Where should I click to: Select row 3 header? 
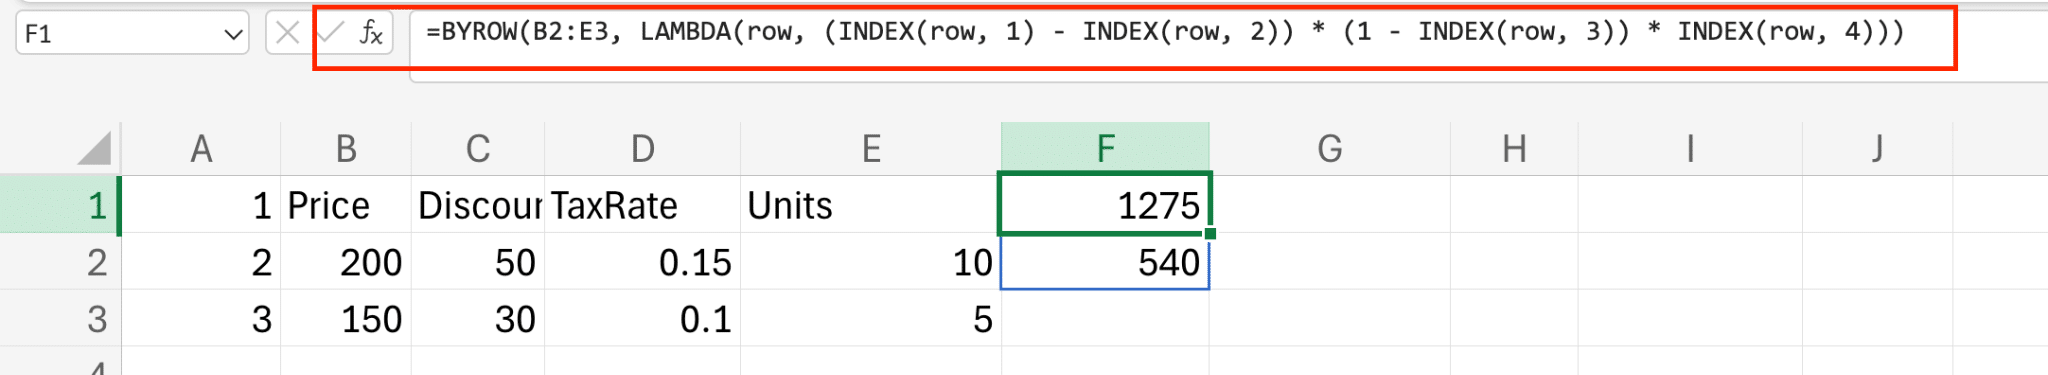click(x=60, y=319)
